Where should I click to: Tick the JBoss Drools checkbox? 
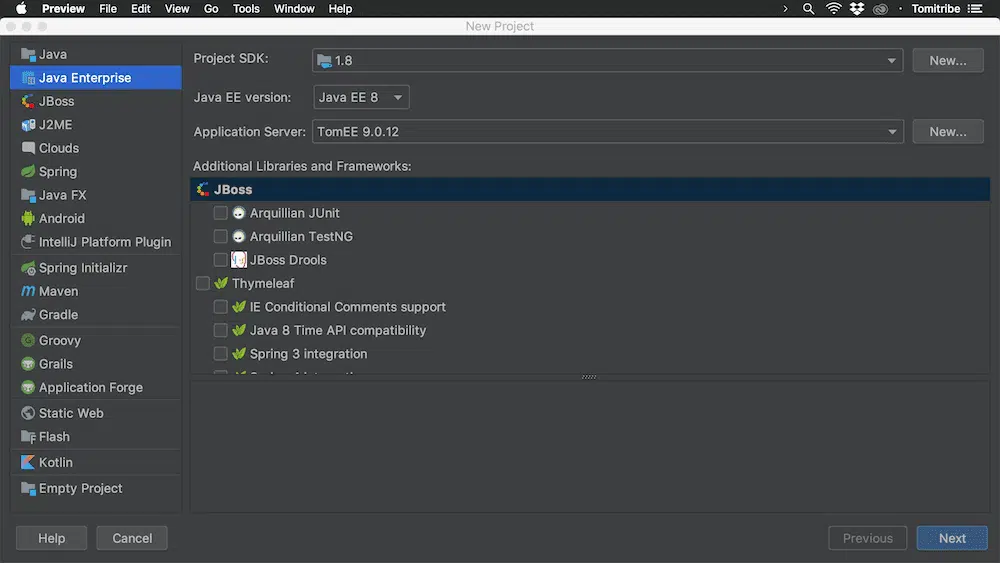coord(221,260)
